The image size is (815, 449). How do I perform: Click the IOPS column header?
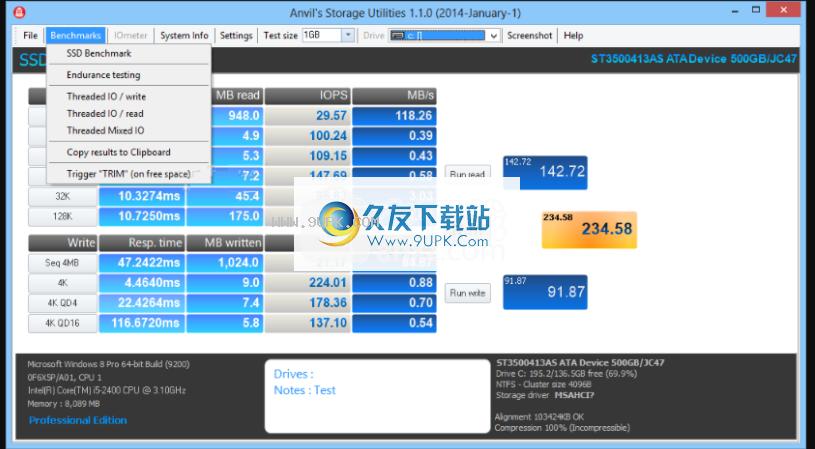(308, 96)
